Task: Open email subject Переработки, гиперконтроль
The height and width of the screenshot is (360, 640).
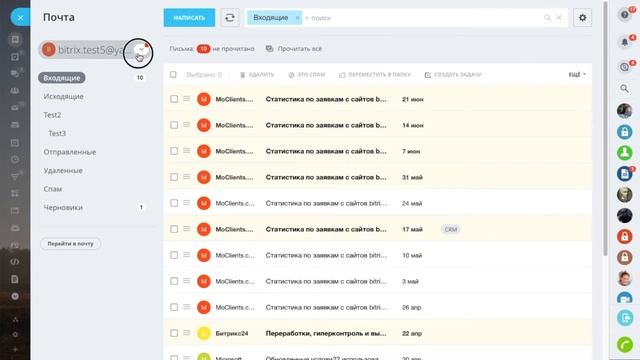Action: click(326, 333)
